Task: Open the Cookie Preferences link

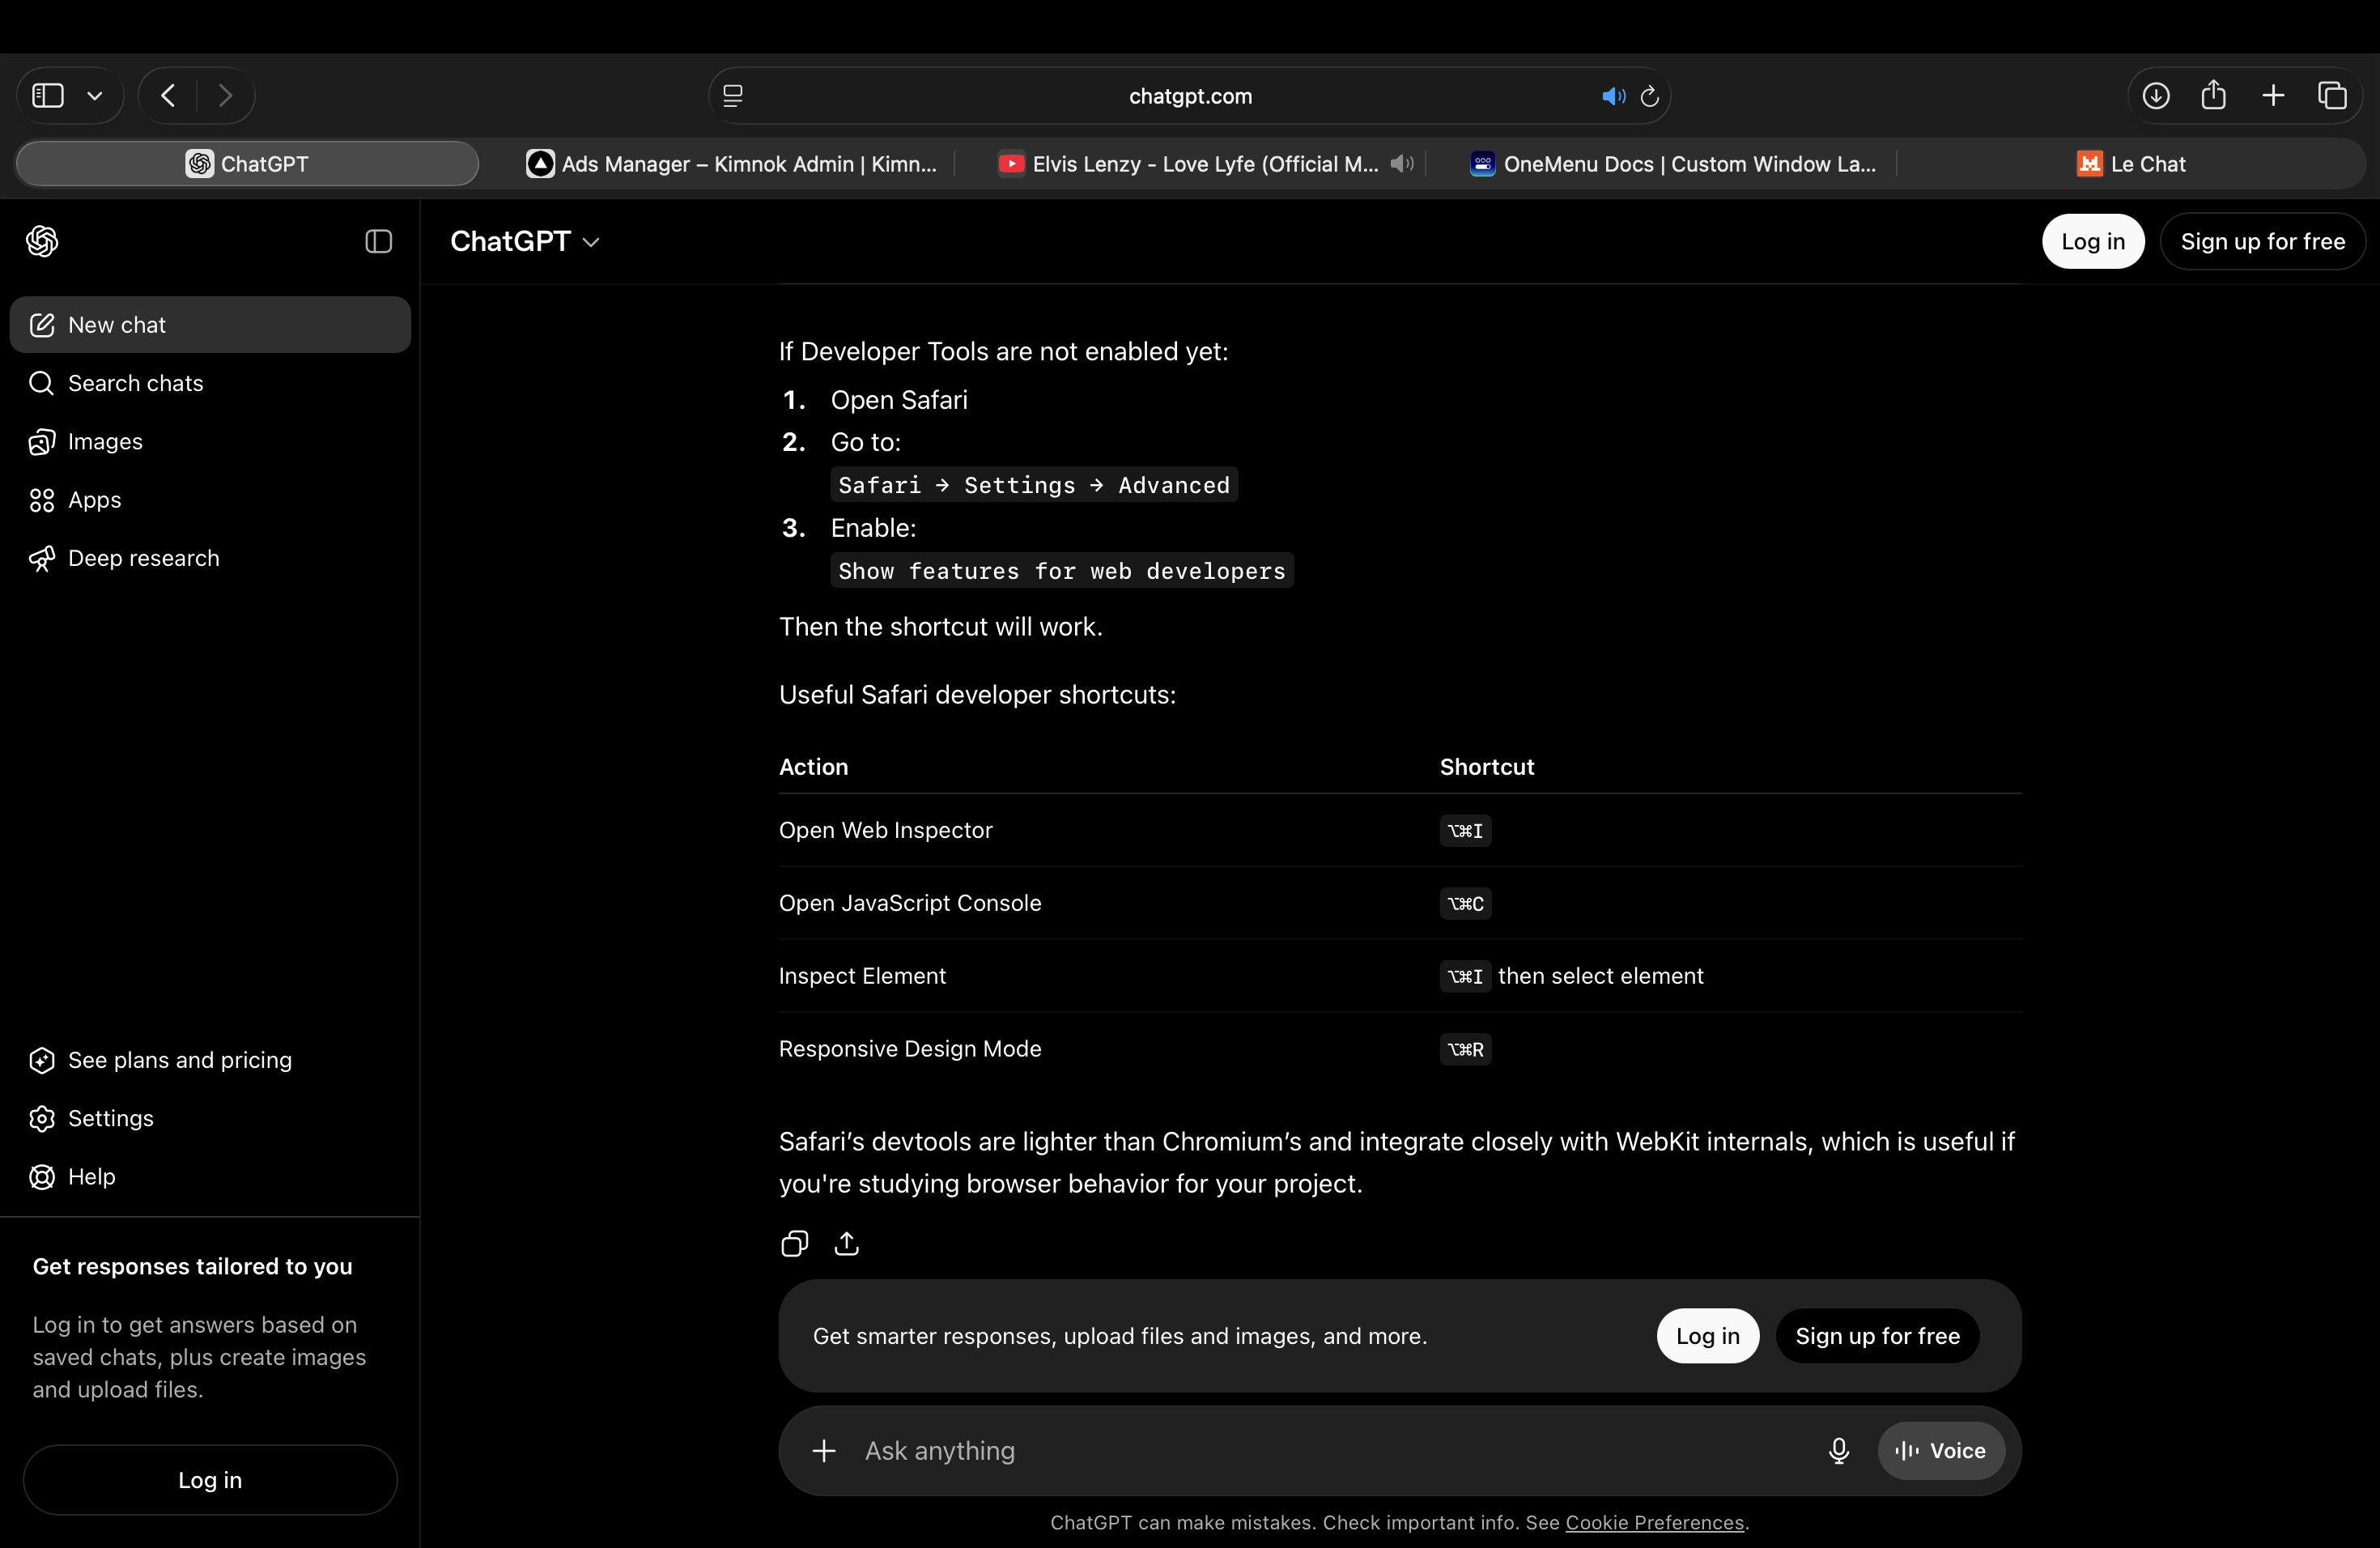Action: tap(1654, 1522)
